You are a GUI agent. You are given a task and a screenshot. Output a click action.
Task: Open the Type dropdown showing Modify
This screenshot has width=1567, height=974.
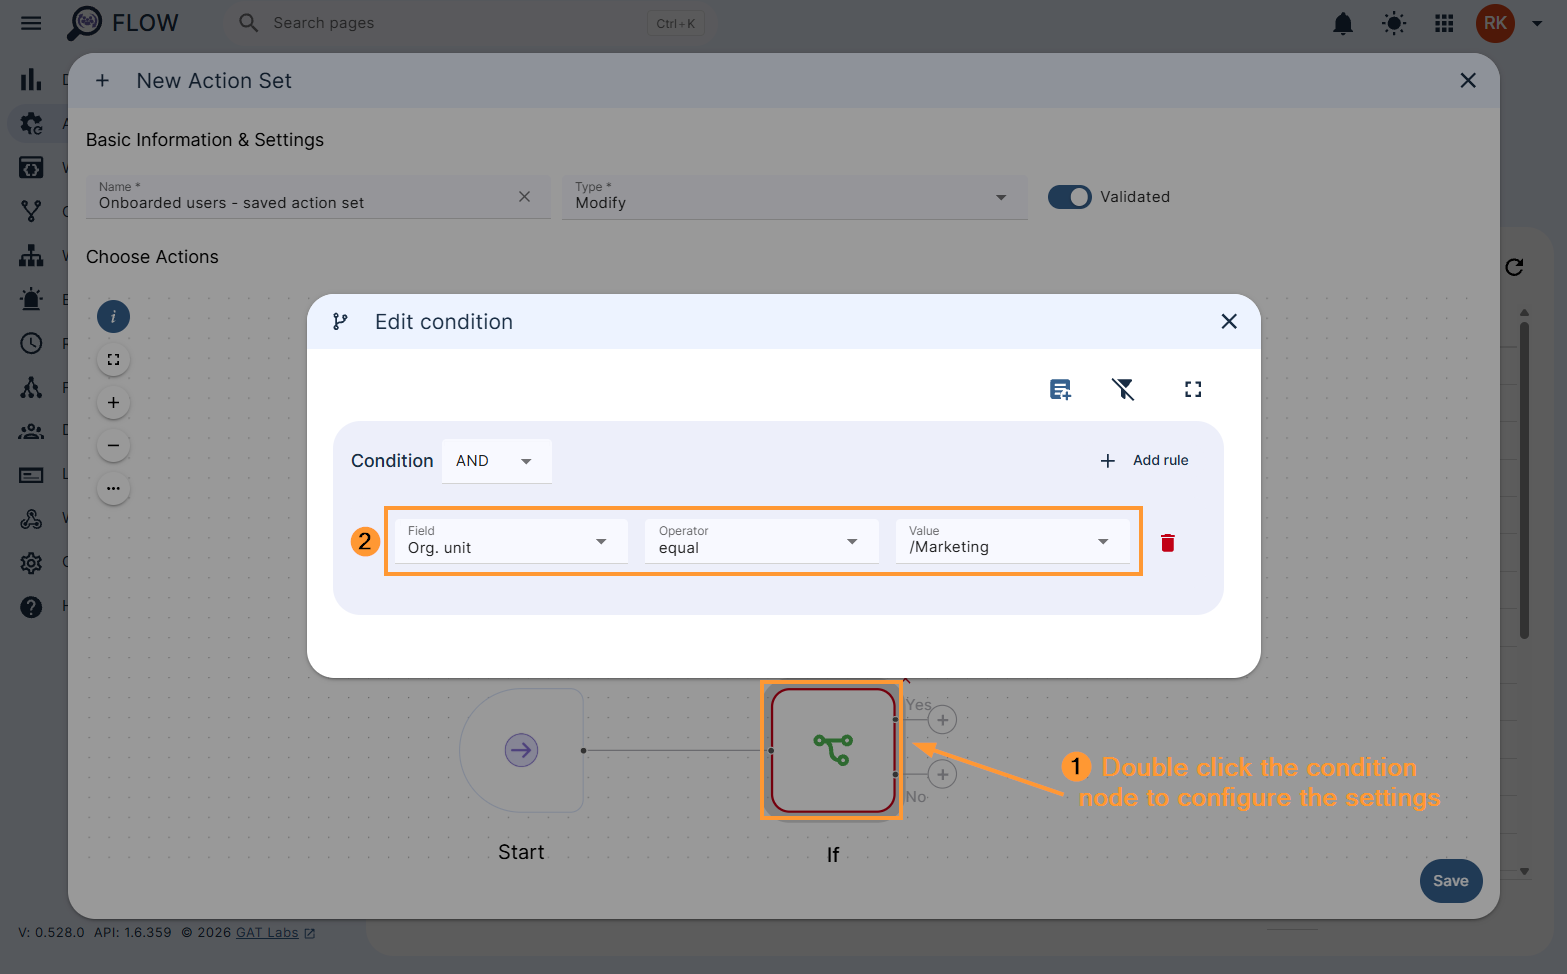click(795, 197)
